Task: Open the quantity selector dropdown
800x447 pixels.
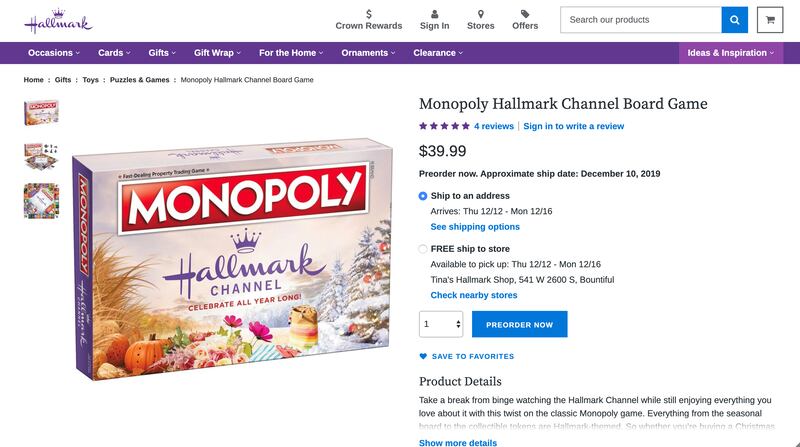Action: click(x=441, y=324)
